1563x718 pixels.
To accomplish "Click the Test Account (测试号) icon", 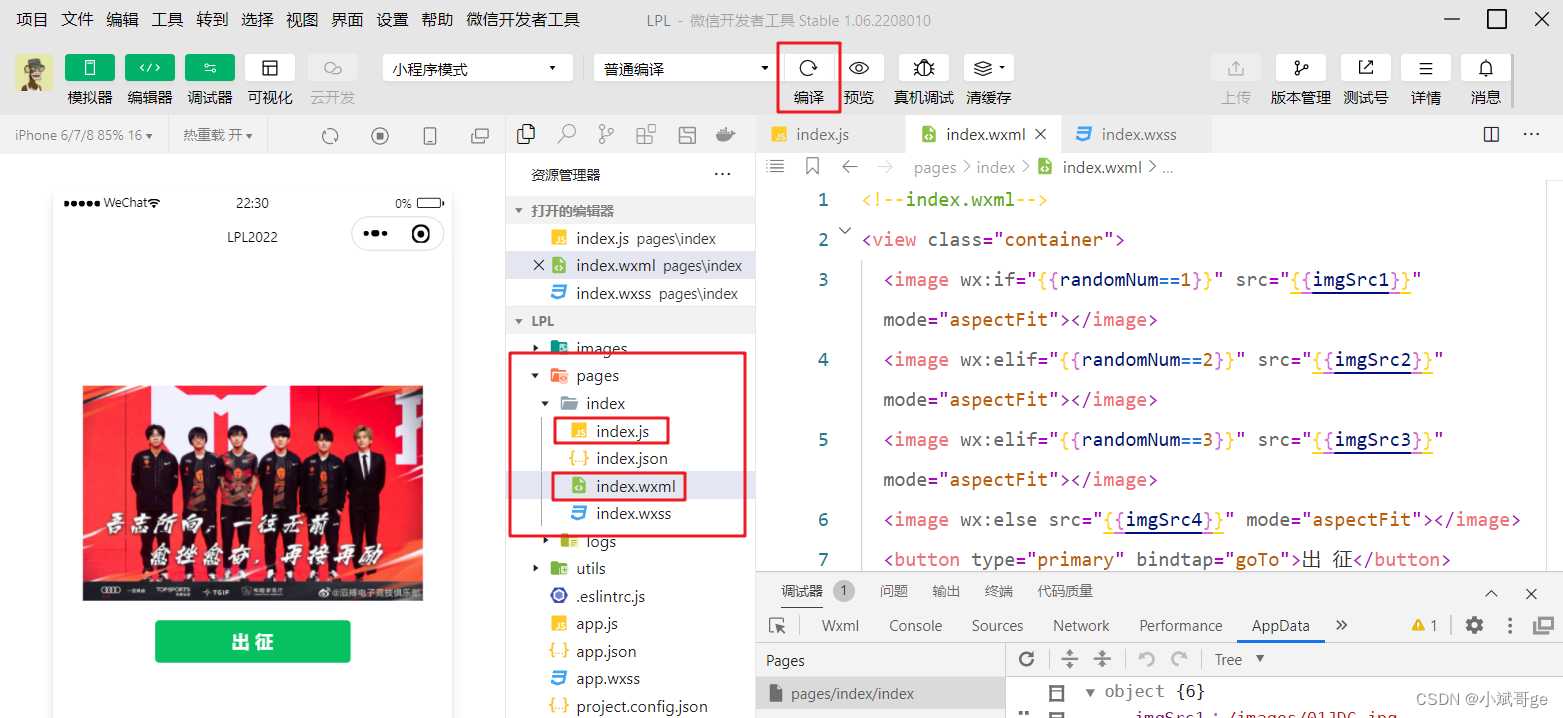I will 1366,68.
